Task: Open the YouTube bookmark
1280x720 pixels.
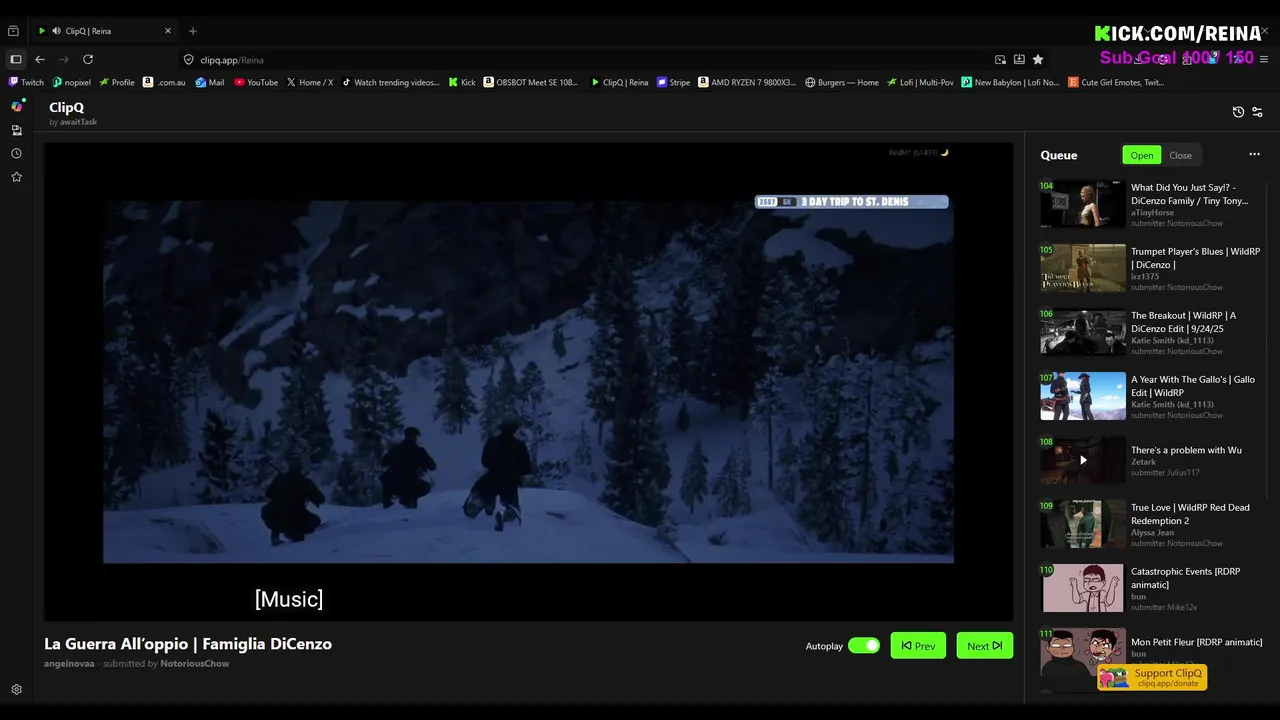Action: pyautogui.click(x=256, y=82)
